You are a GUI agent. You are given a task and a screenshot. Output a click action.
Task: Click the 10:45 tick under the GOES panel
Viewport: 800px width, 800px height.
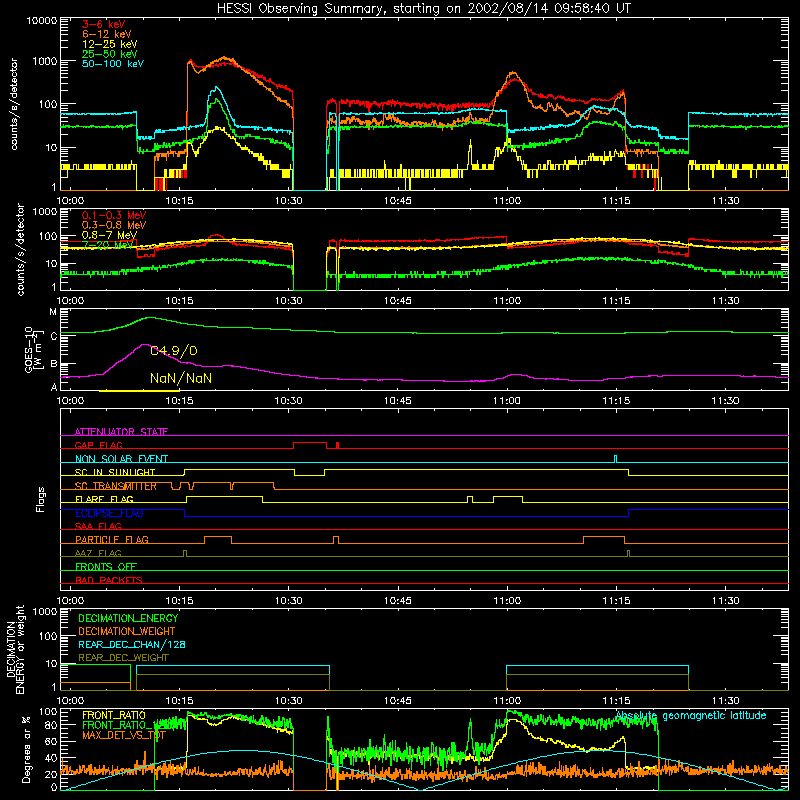tap(398, 401)
